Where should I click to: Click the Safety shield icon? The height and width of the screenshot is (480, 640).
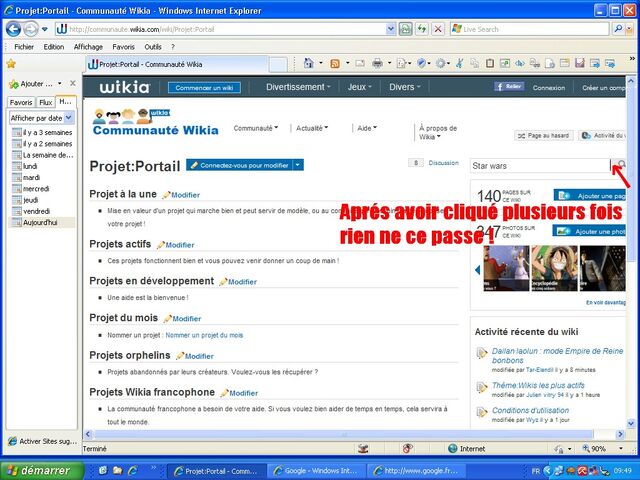click(x=422, y=63)
